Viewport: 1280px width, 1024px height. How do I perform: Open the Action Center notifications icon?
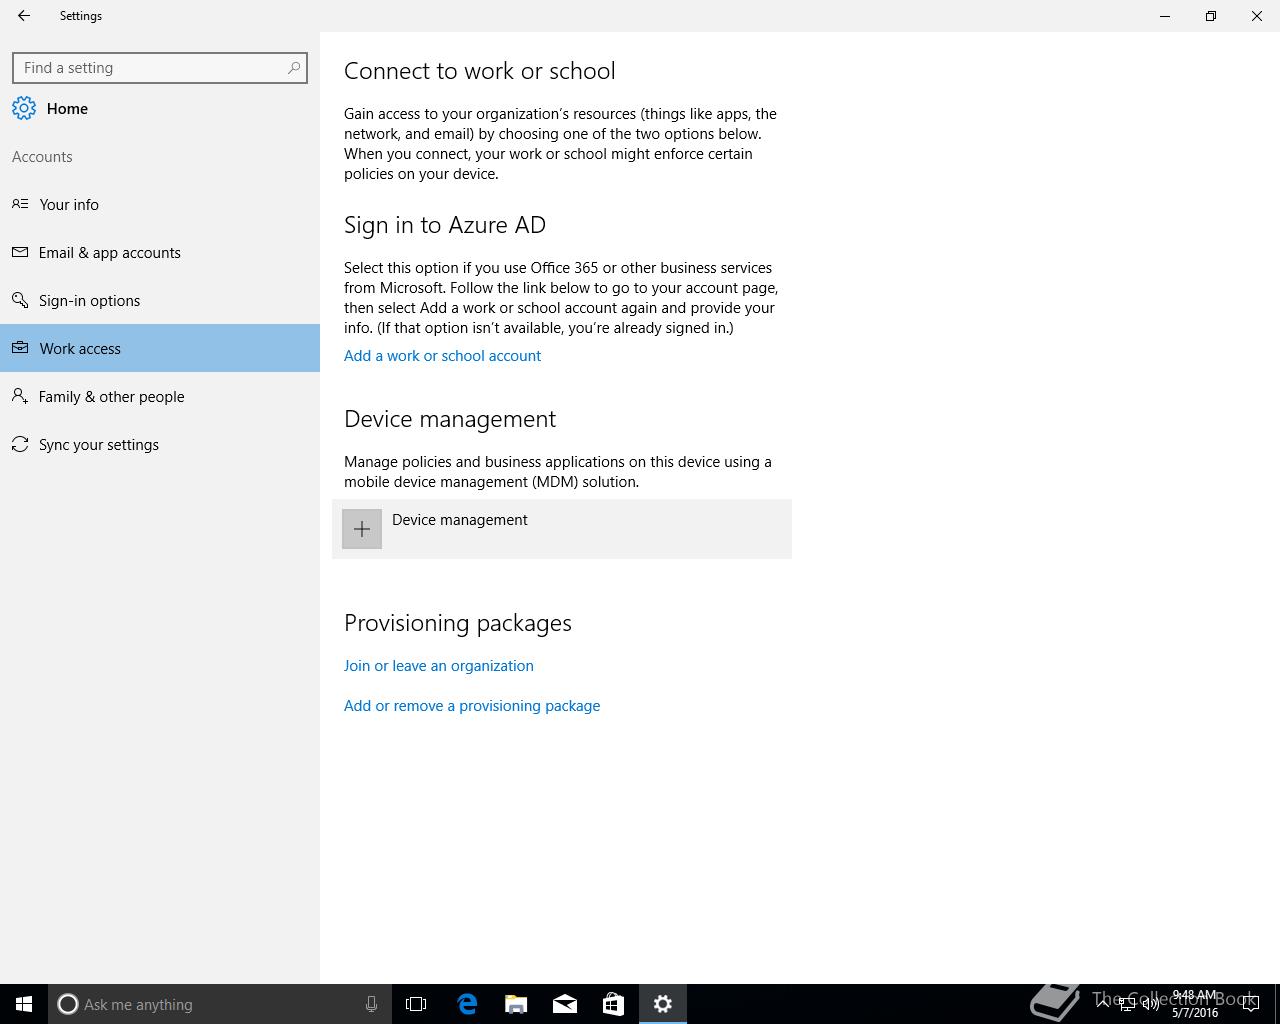[x=1250, y=1004]
